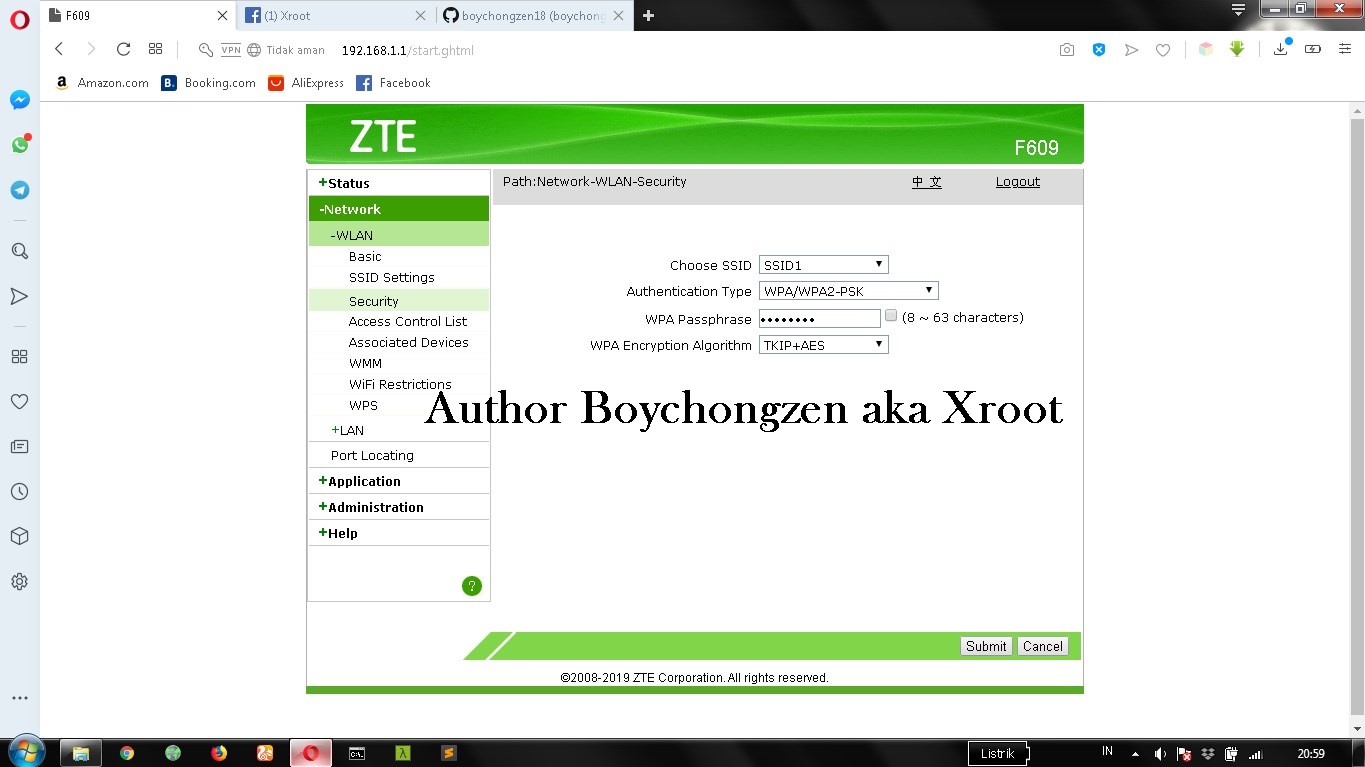Screen dimensions: 1365x767
Task: Go back to previous page
Action: point(59,49)
